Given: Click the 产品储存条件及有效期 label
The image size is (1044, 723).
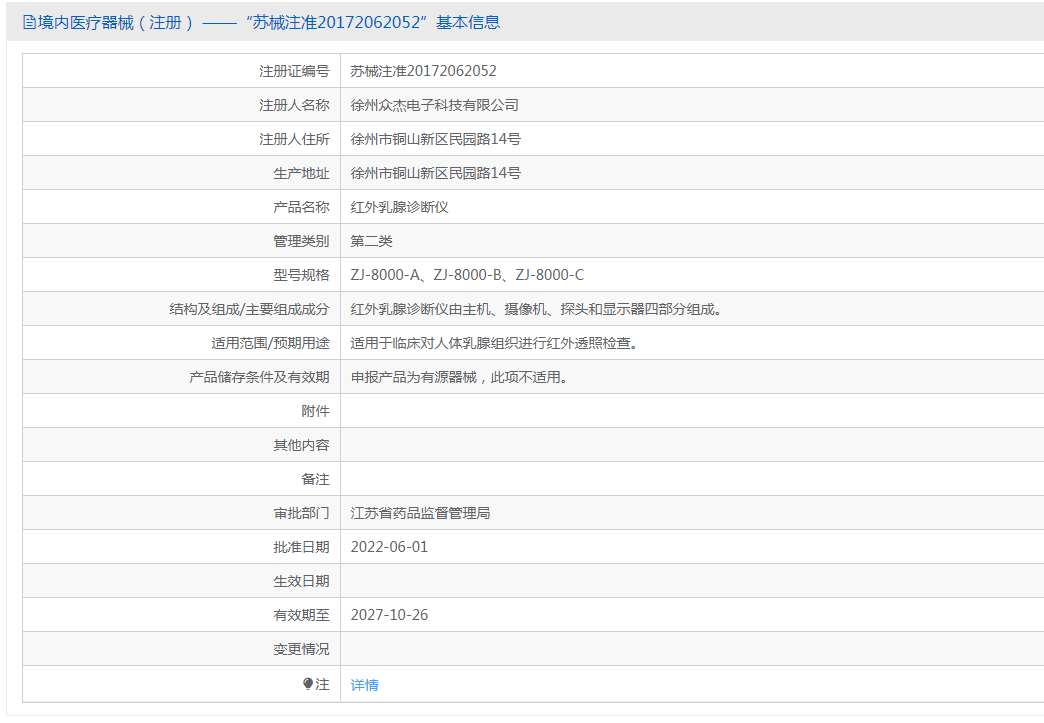Looking at the screenshot, I should pyautogui.click(x=259, y=377).
